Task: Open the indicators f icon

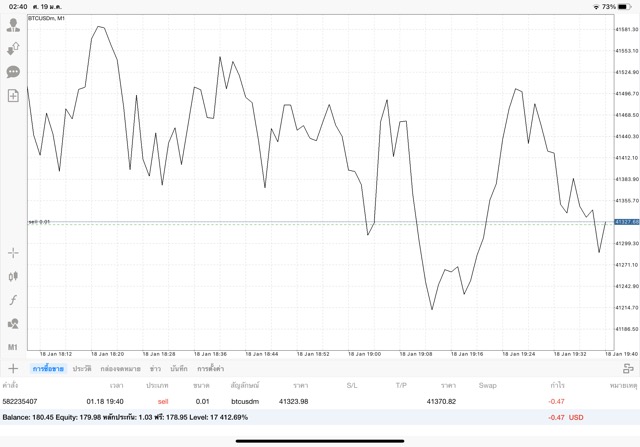Action: click(13, 300)
